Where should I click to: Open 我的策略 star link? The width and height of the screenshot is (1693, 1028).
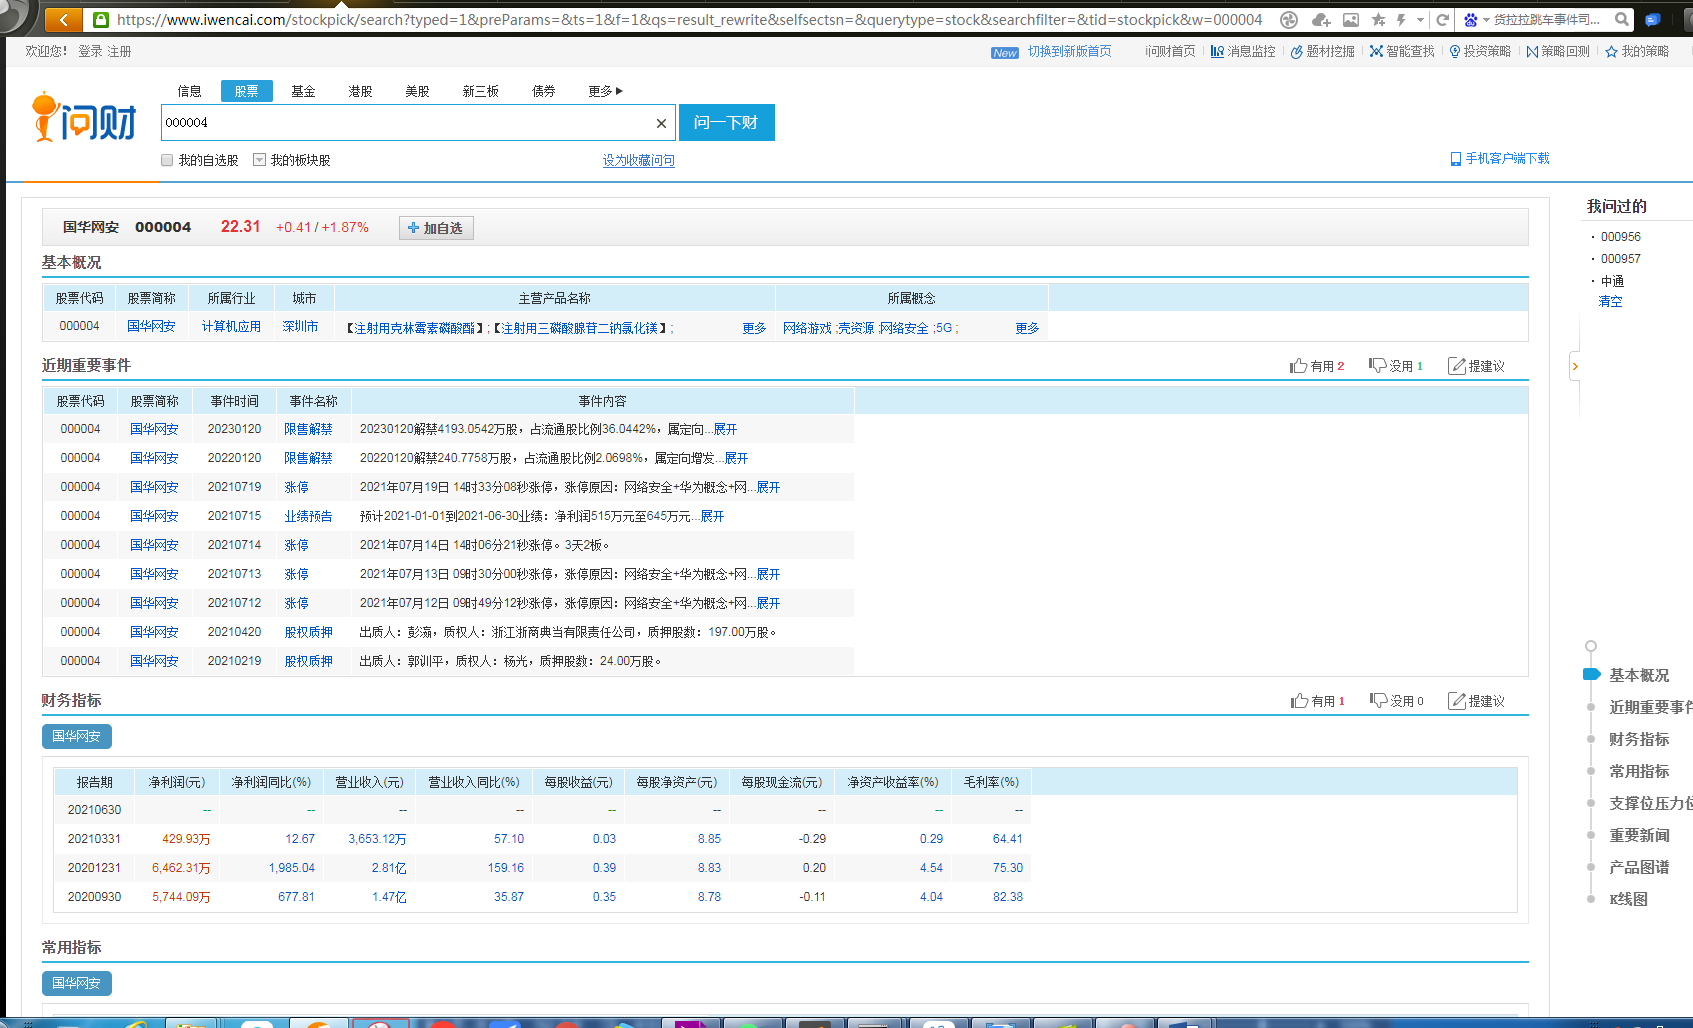pyautogui.click(x=1637, y=51)
